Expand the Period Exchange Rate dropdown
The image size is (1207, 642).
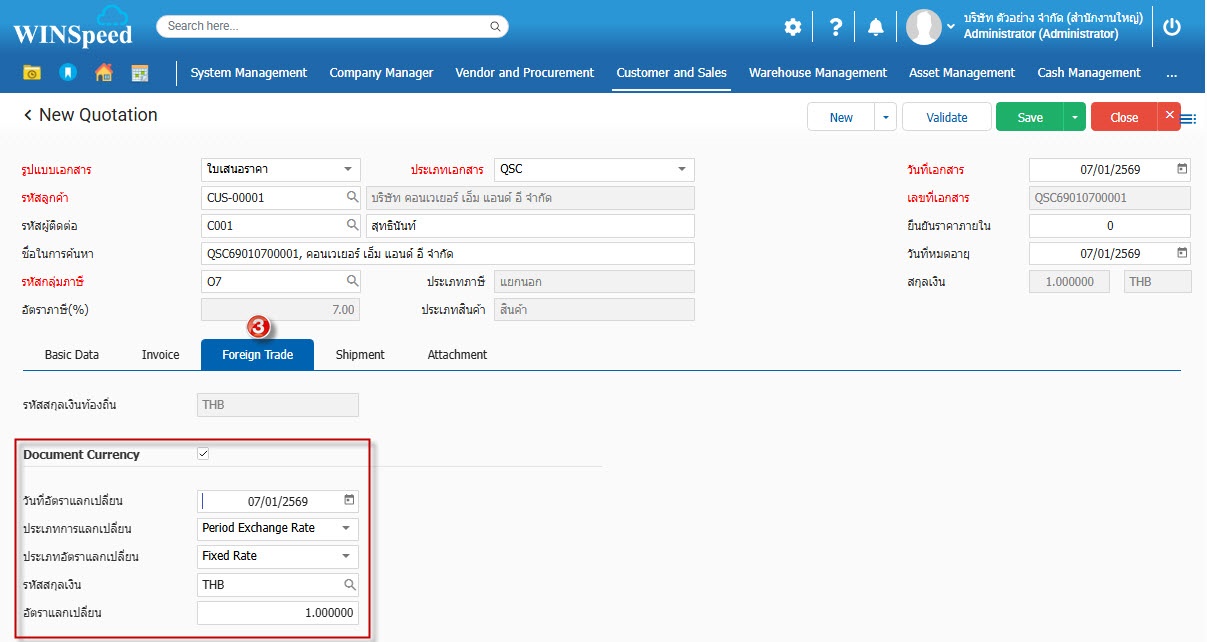pyautogui.click(x=346, y=528)
